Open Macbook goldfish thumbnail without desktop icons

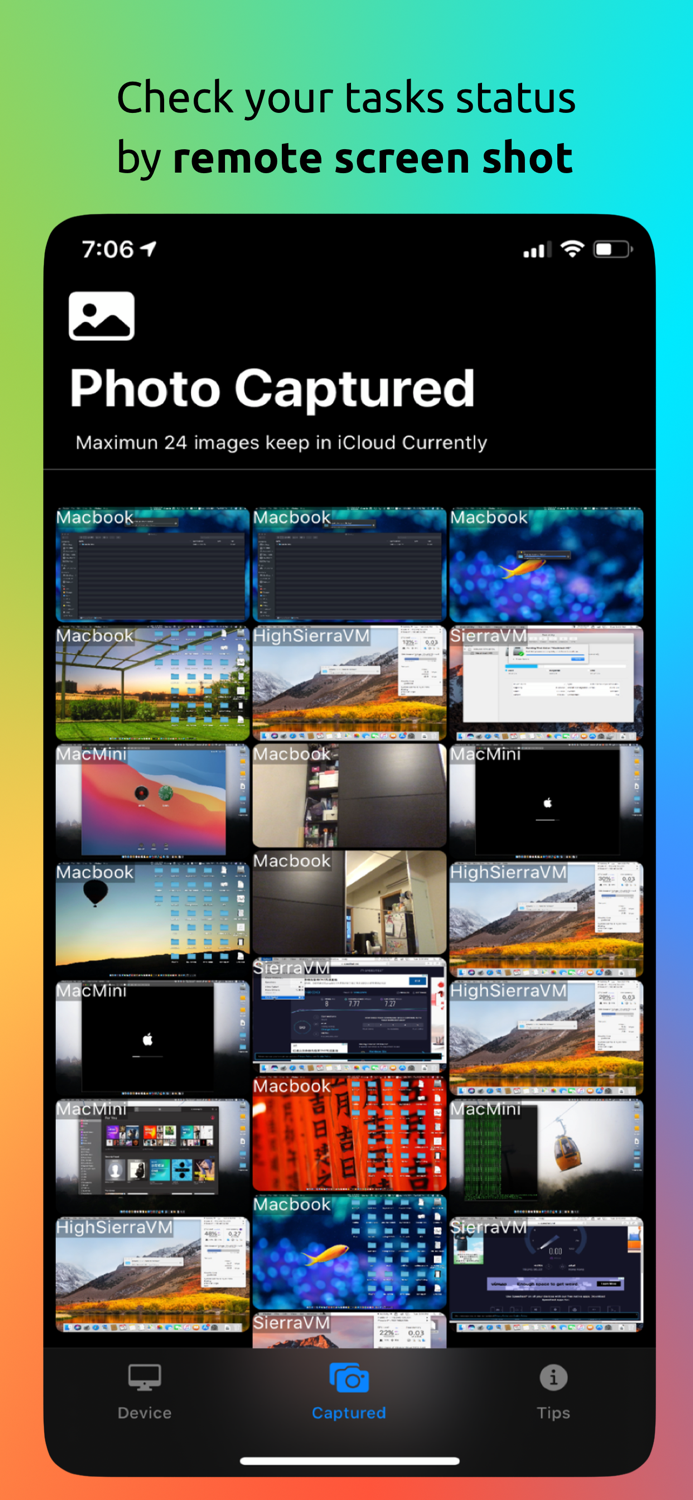click(x=546, y=564)
